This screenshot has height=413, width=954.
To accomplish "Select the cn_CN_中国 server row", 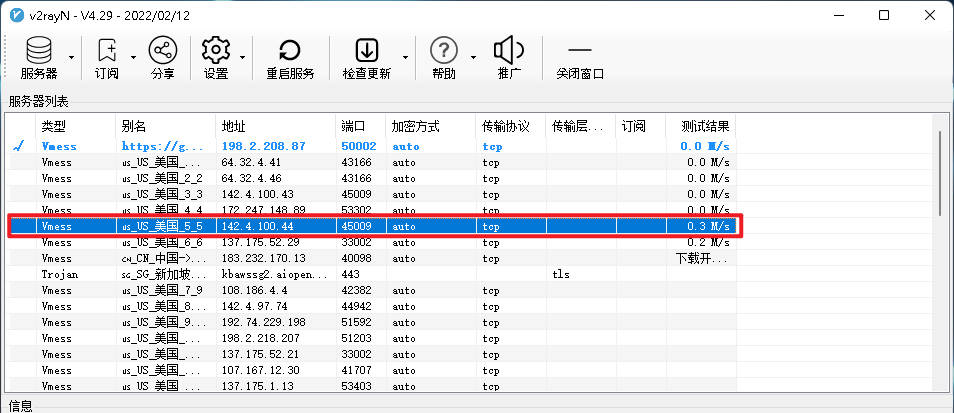I will pyautogui.click(x=371, y=259).
